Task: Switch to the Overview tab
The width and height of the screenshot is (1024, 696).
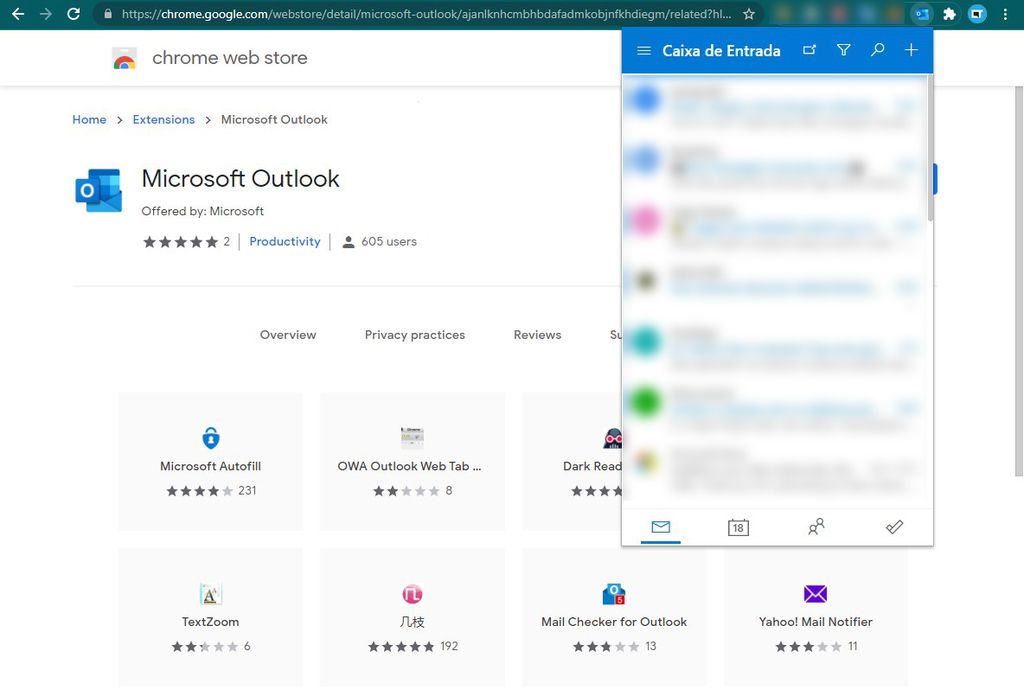Action: [x=288, y=334]
